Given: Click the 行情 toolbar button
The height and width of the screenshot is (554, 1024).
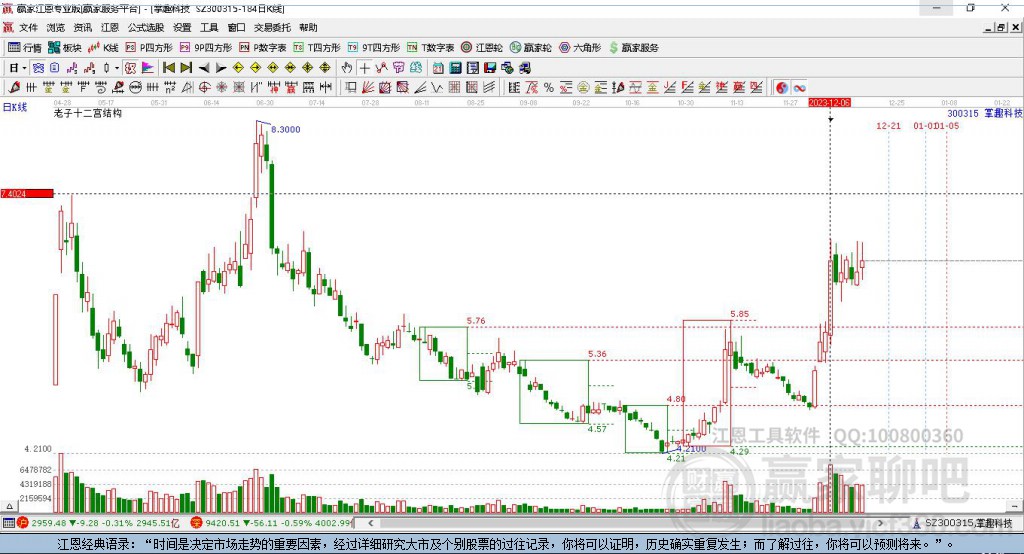Looking at the screenshot, I should click(x=25, y=48).
